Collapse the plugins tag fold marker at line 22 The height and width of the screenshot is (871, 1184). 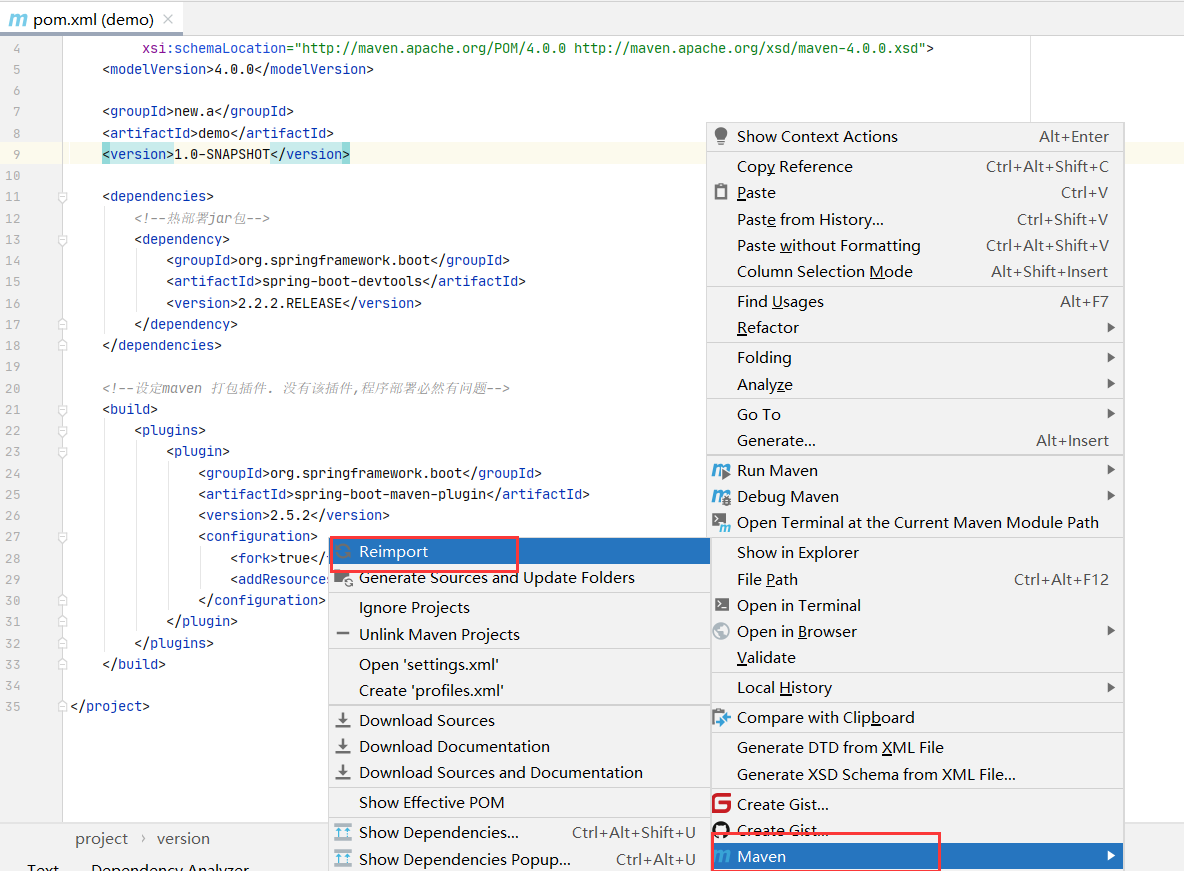[x=63, y=431]
